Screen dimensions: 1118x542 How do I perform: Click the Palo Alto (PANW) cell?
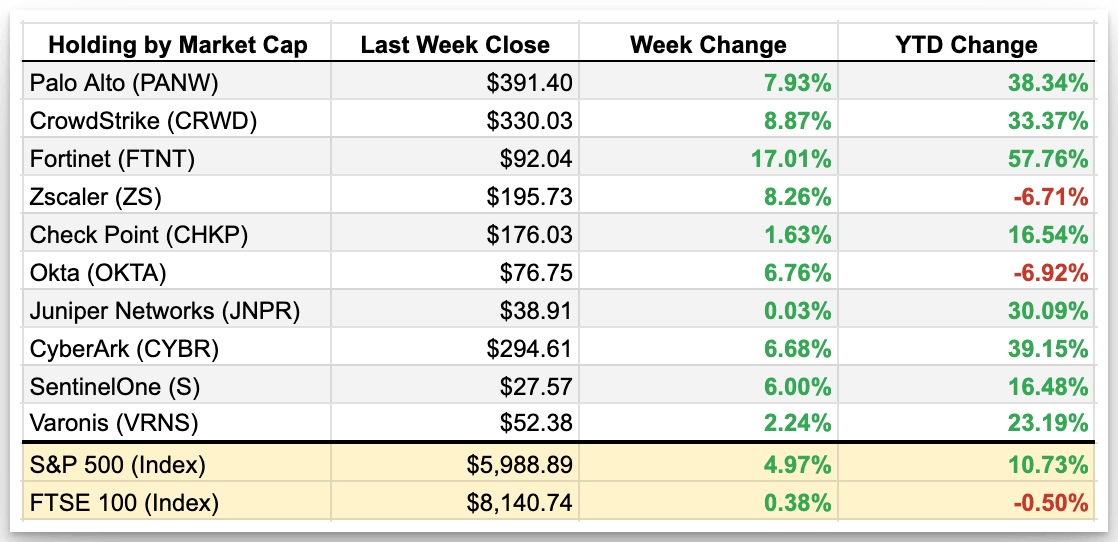coord(124,82)
